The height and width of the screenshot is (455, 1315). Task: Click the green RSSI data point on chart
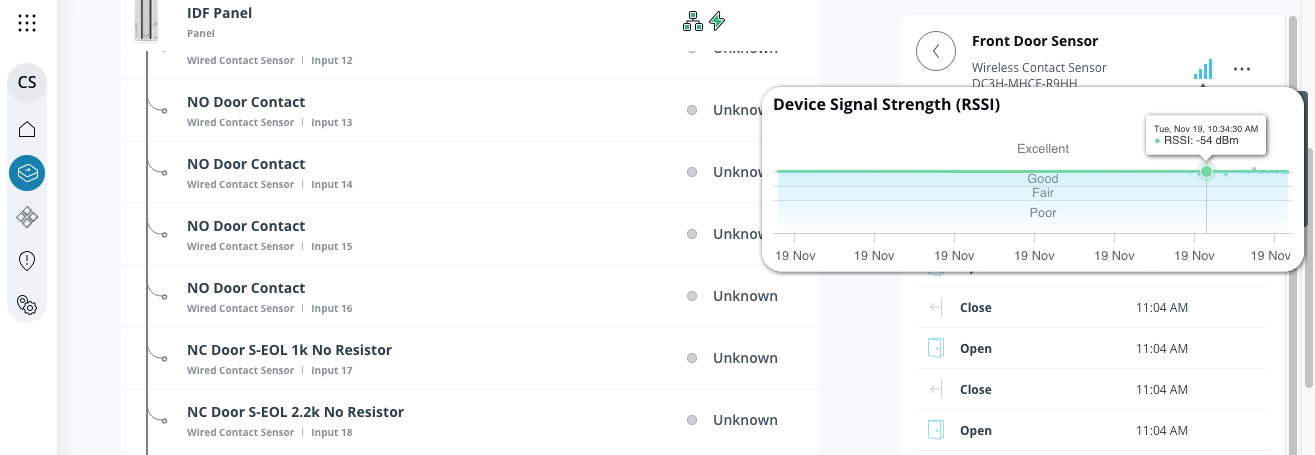[x=1206, y=171]
